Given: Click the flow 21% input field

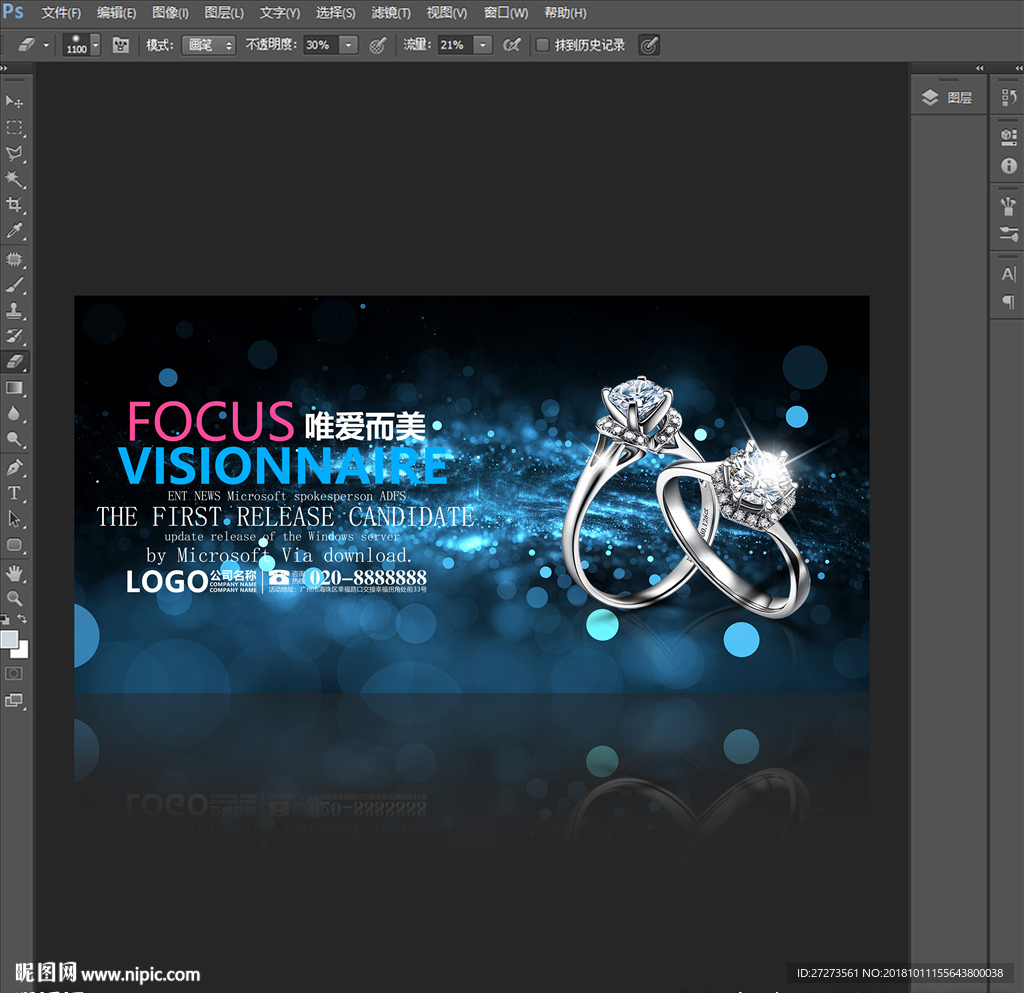Looking at the screenshot, I should (x=455, y=45).
